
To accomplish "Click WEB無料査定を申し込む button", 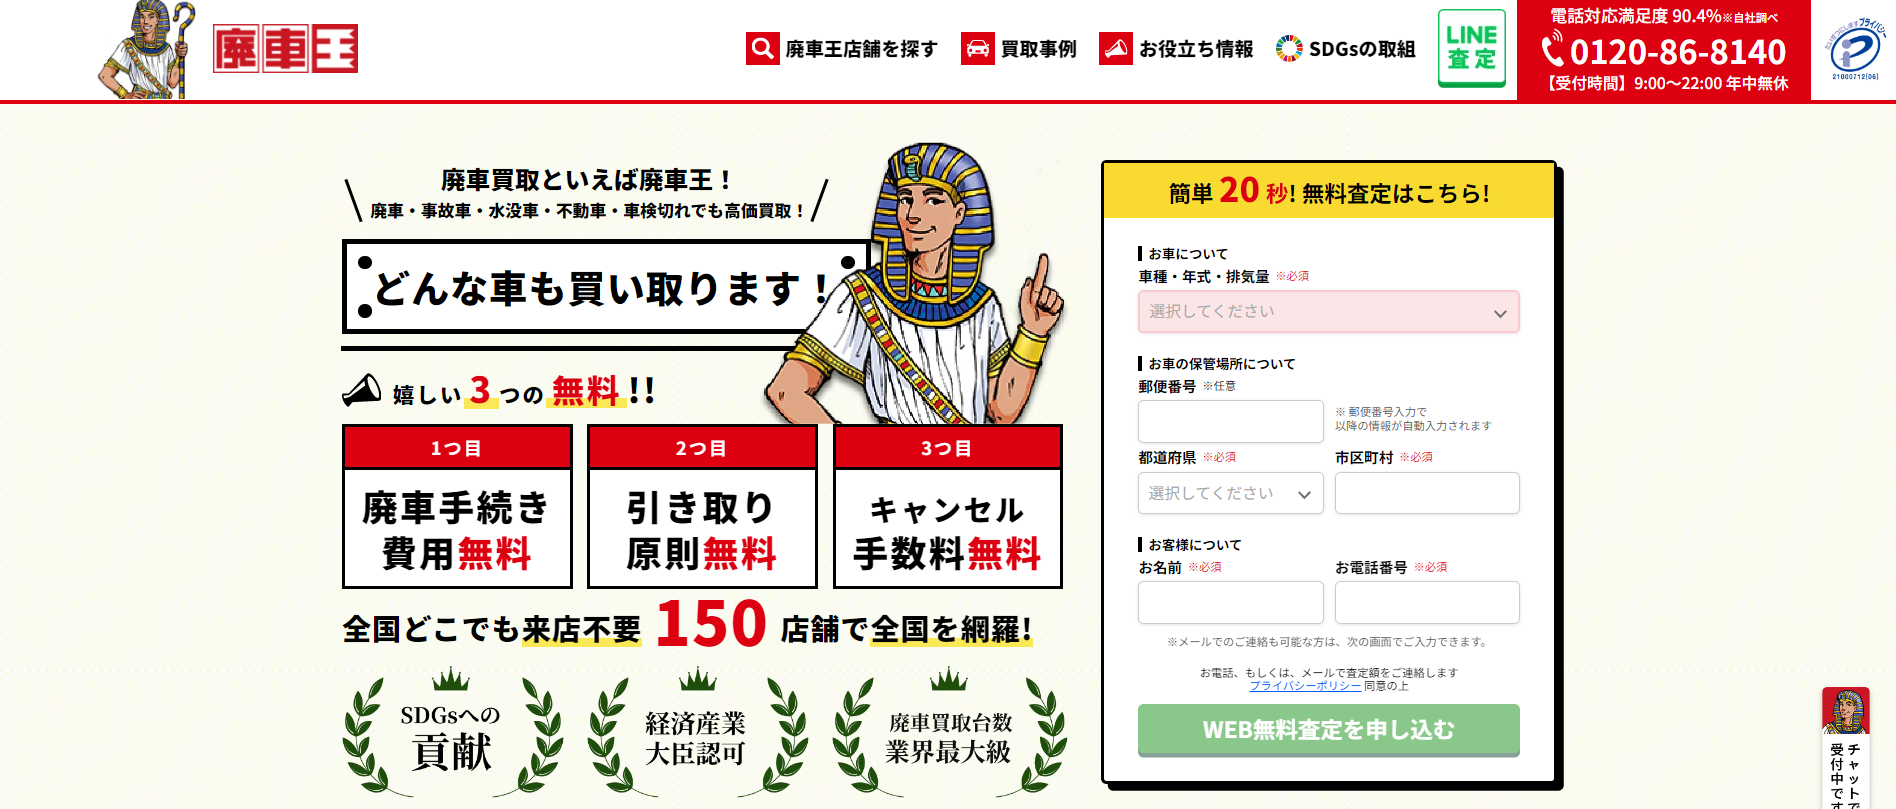I will point(1328,730).
